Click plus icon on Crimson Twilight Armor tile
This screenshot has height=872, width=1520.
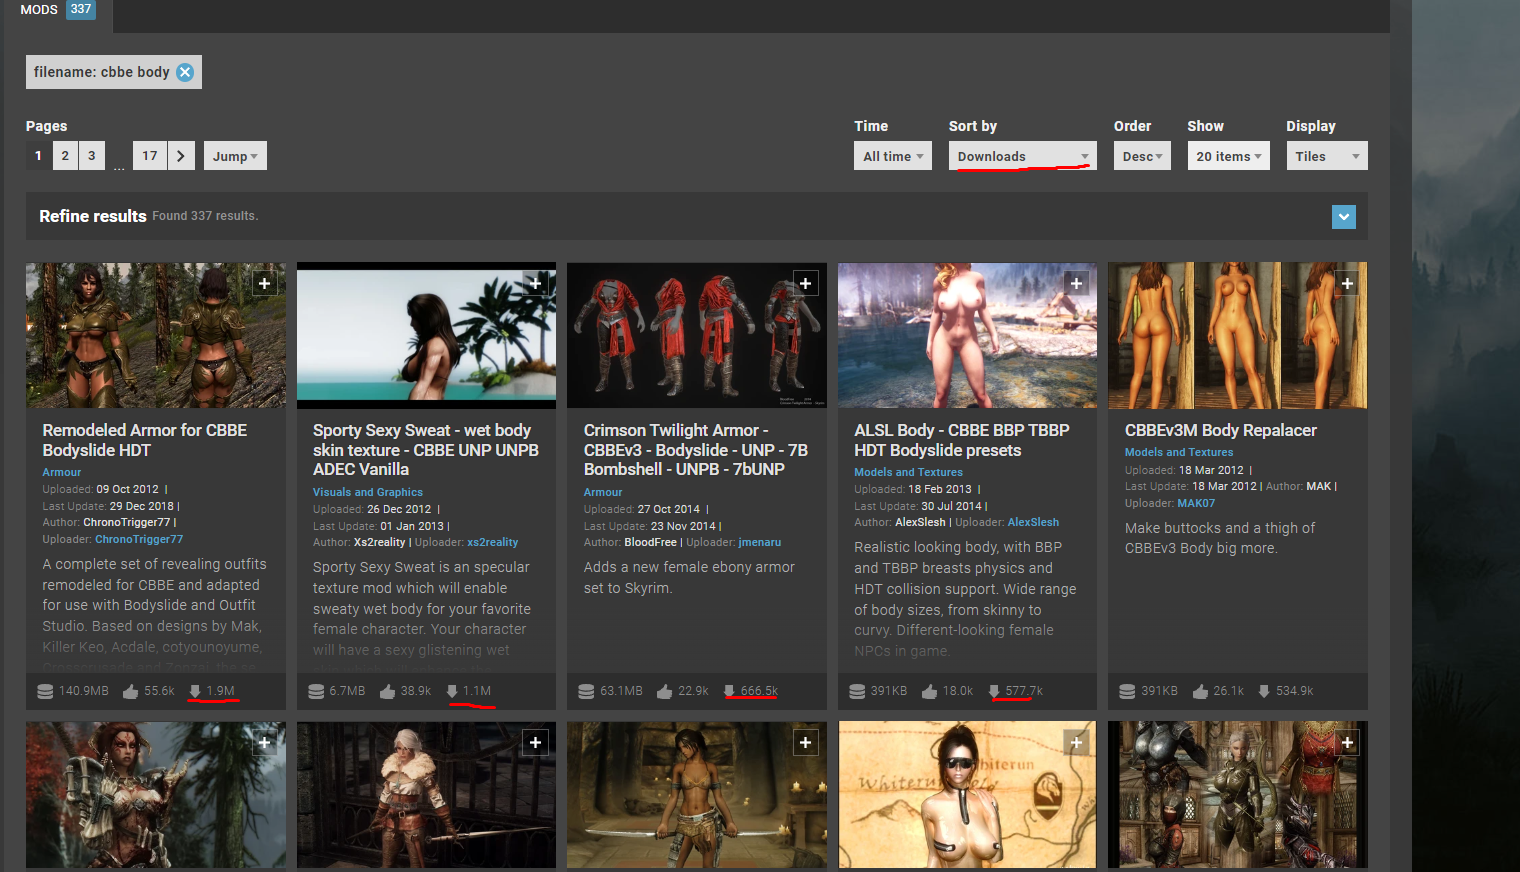click(x=805, y=284)
